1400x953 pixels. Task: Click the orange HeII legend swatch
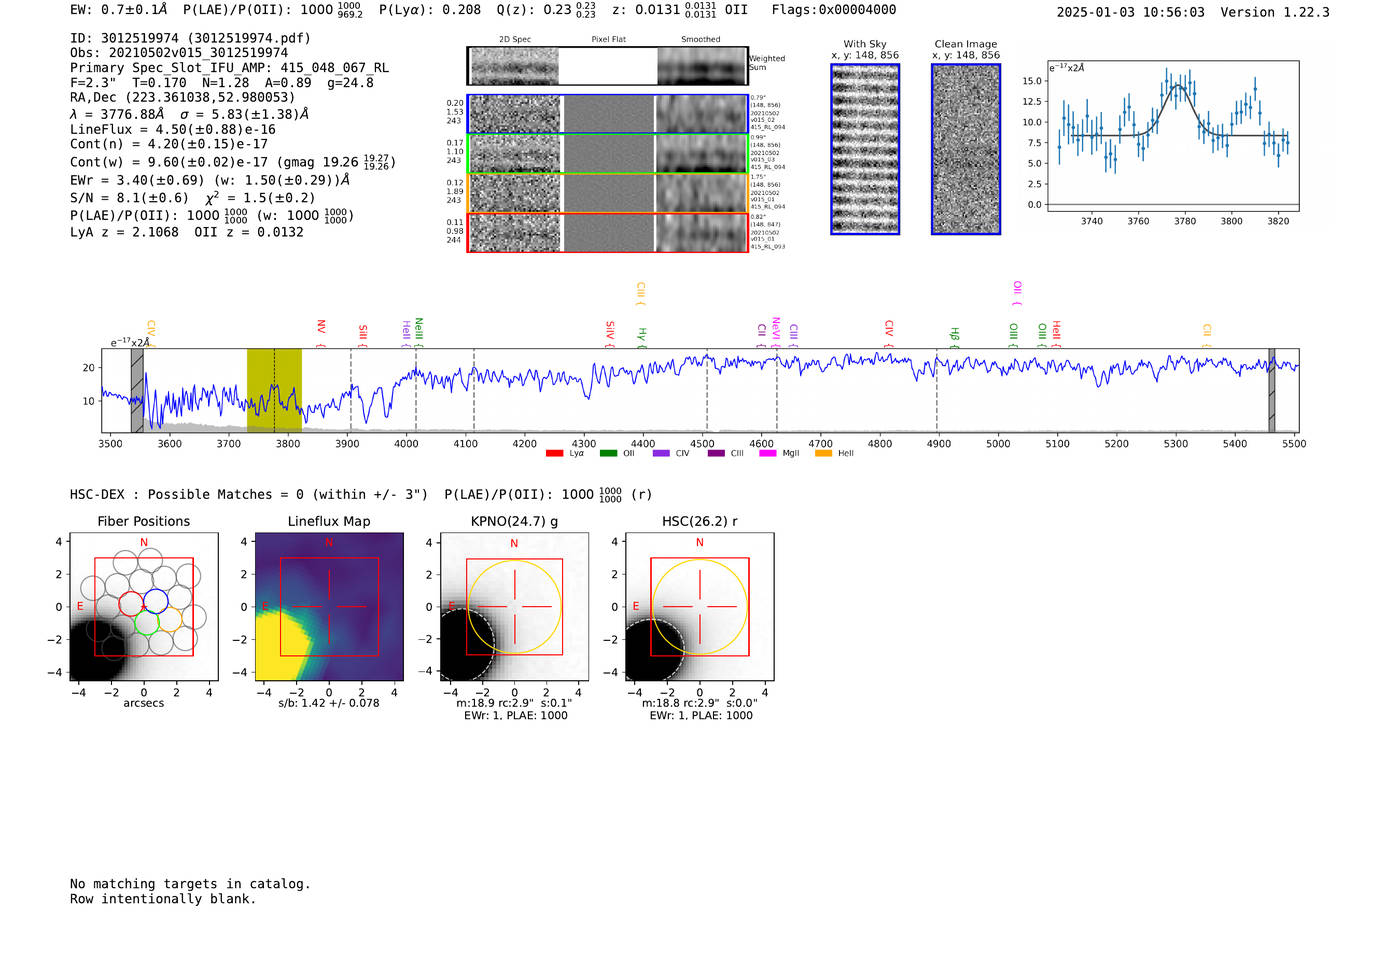823,453
